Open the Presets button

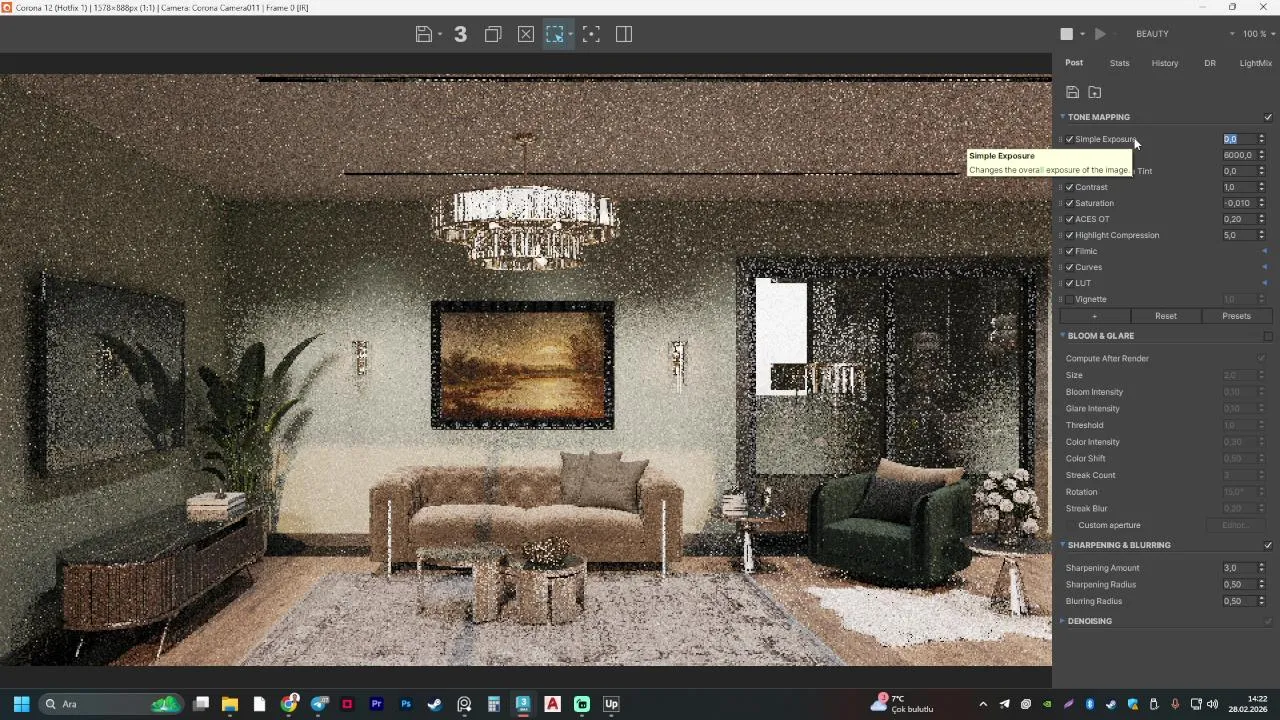tap(1236, 316)
